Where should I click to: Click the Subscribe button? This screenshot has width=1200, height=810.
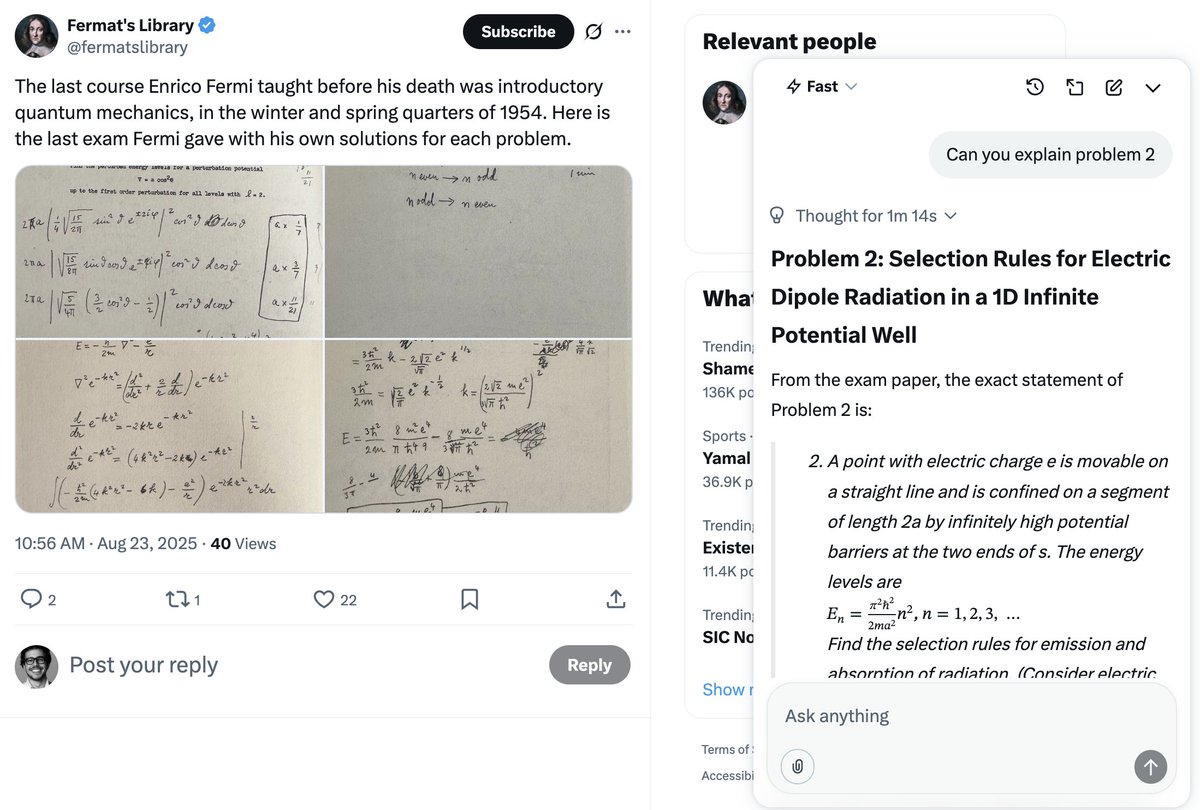coord(518,32)
